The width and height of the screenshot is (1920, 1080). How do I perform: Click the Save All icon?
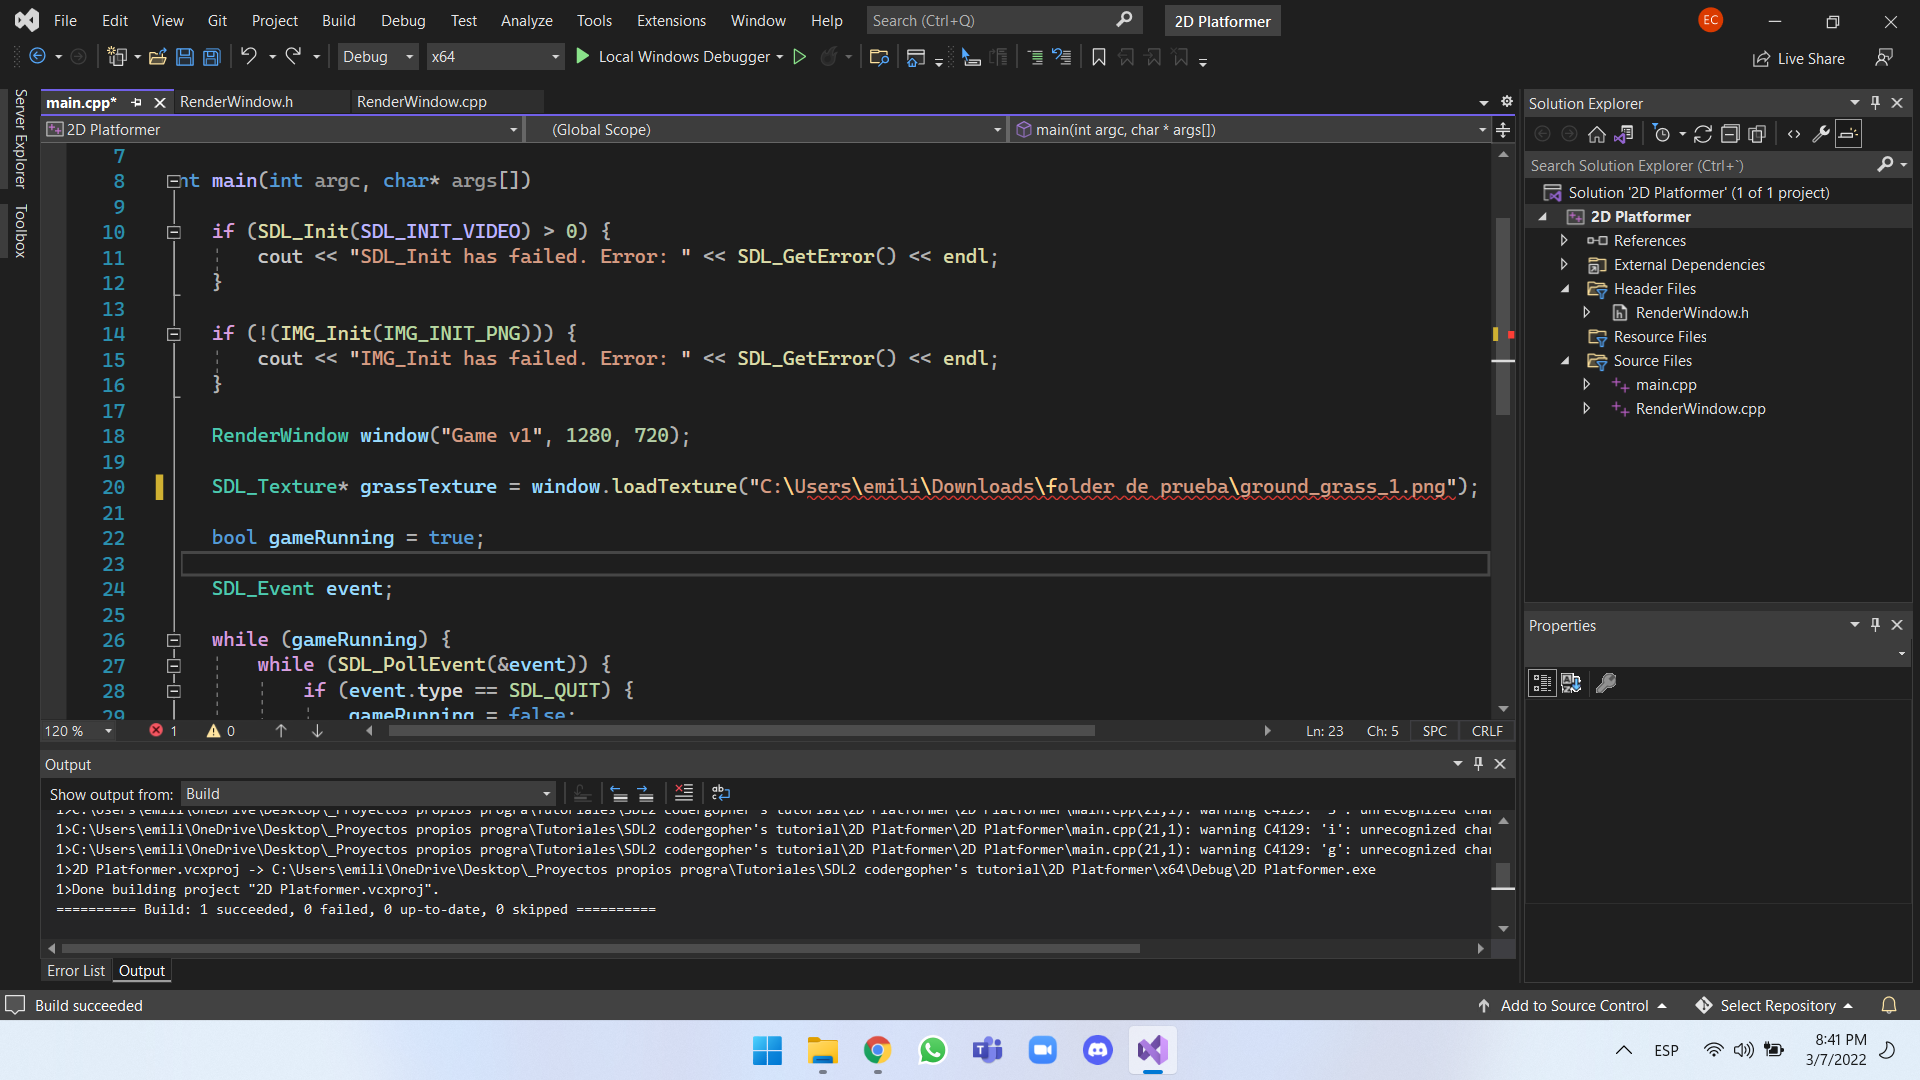[x=212, y=57]
